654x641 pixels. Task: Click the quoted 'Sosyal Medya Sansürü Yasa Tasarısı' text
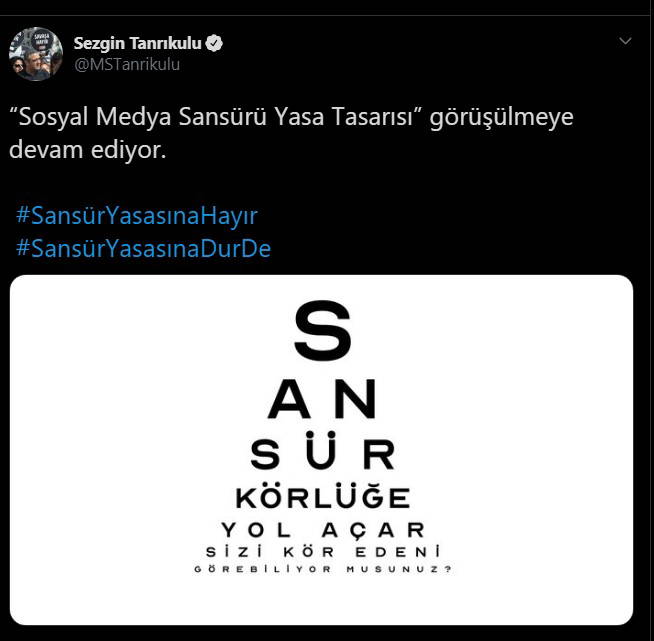[x=216, y=117]
